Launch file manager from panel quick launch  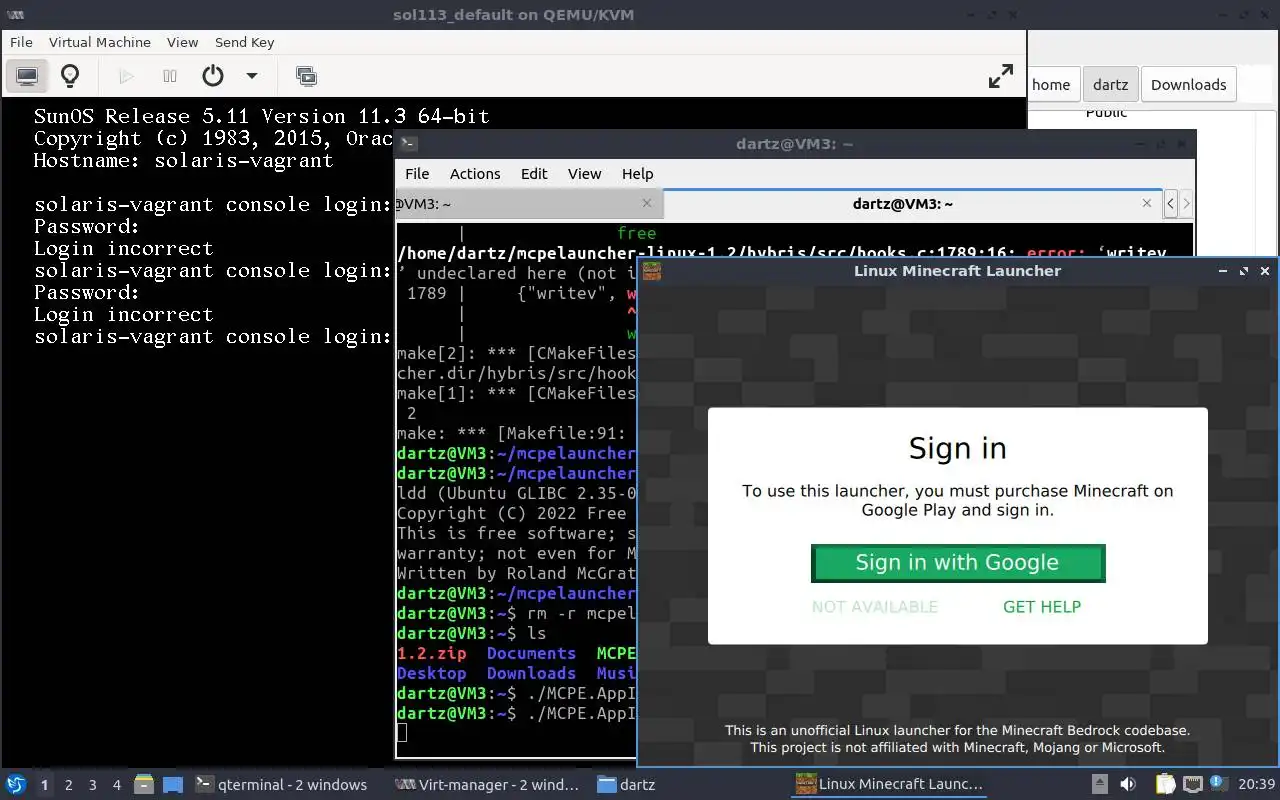(x=144, y=785)
